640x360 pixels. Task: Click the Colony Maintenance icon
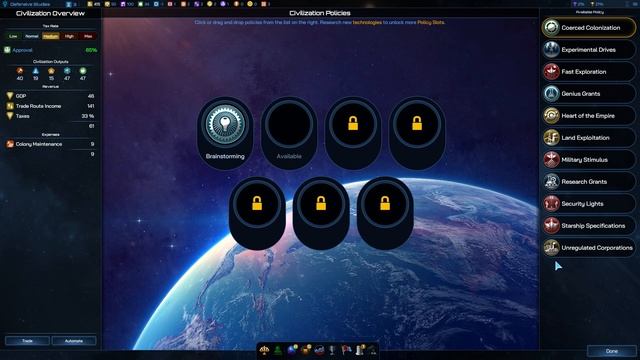[10, 144]
